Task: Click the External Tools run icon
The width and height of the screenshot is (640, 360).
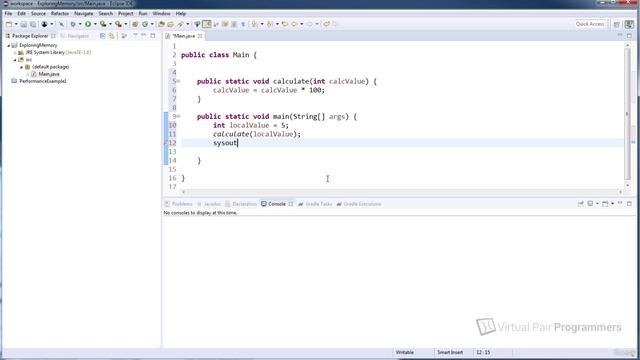Action: click(x=118, y=24)
